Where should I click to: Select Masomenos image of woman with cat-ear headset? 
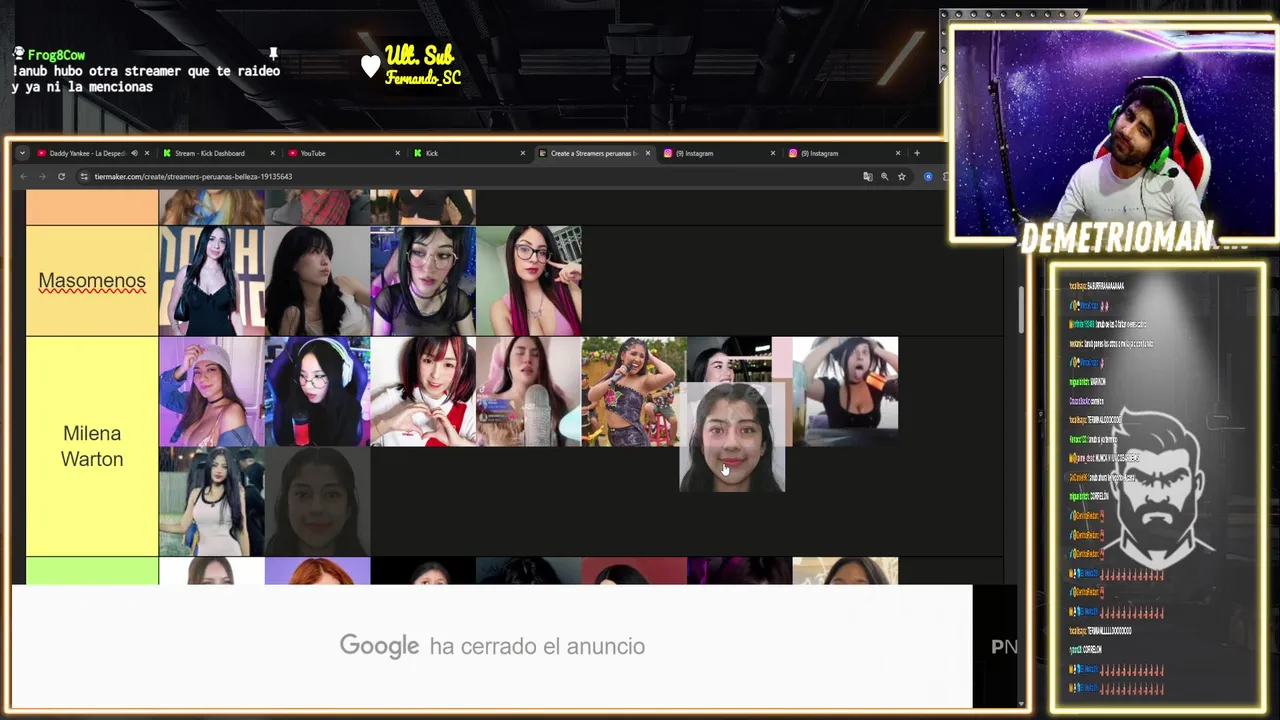pos(423,281)
